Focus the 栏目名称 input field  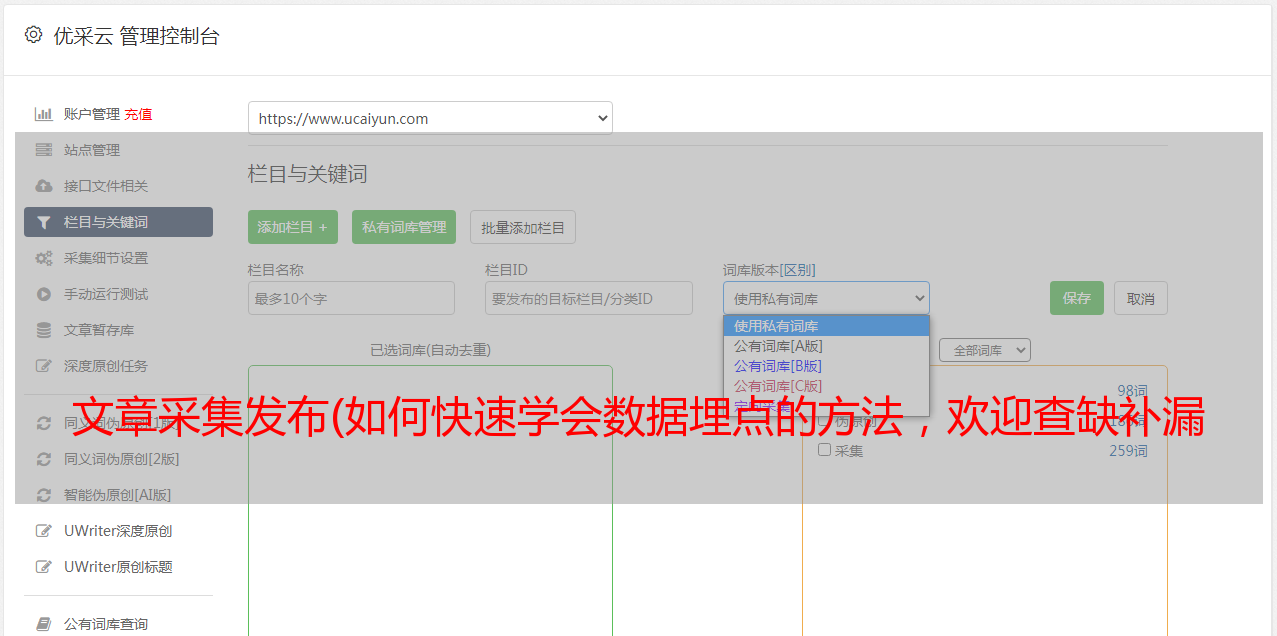(x=351, y=298)
